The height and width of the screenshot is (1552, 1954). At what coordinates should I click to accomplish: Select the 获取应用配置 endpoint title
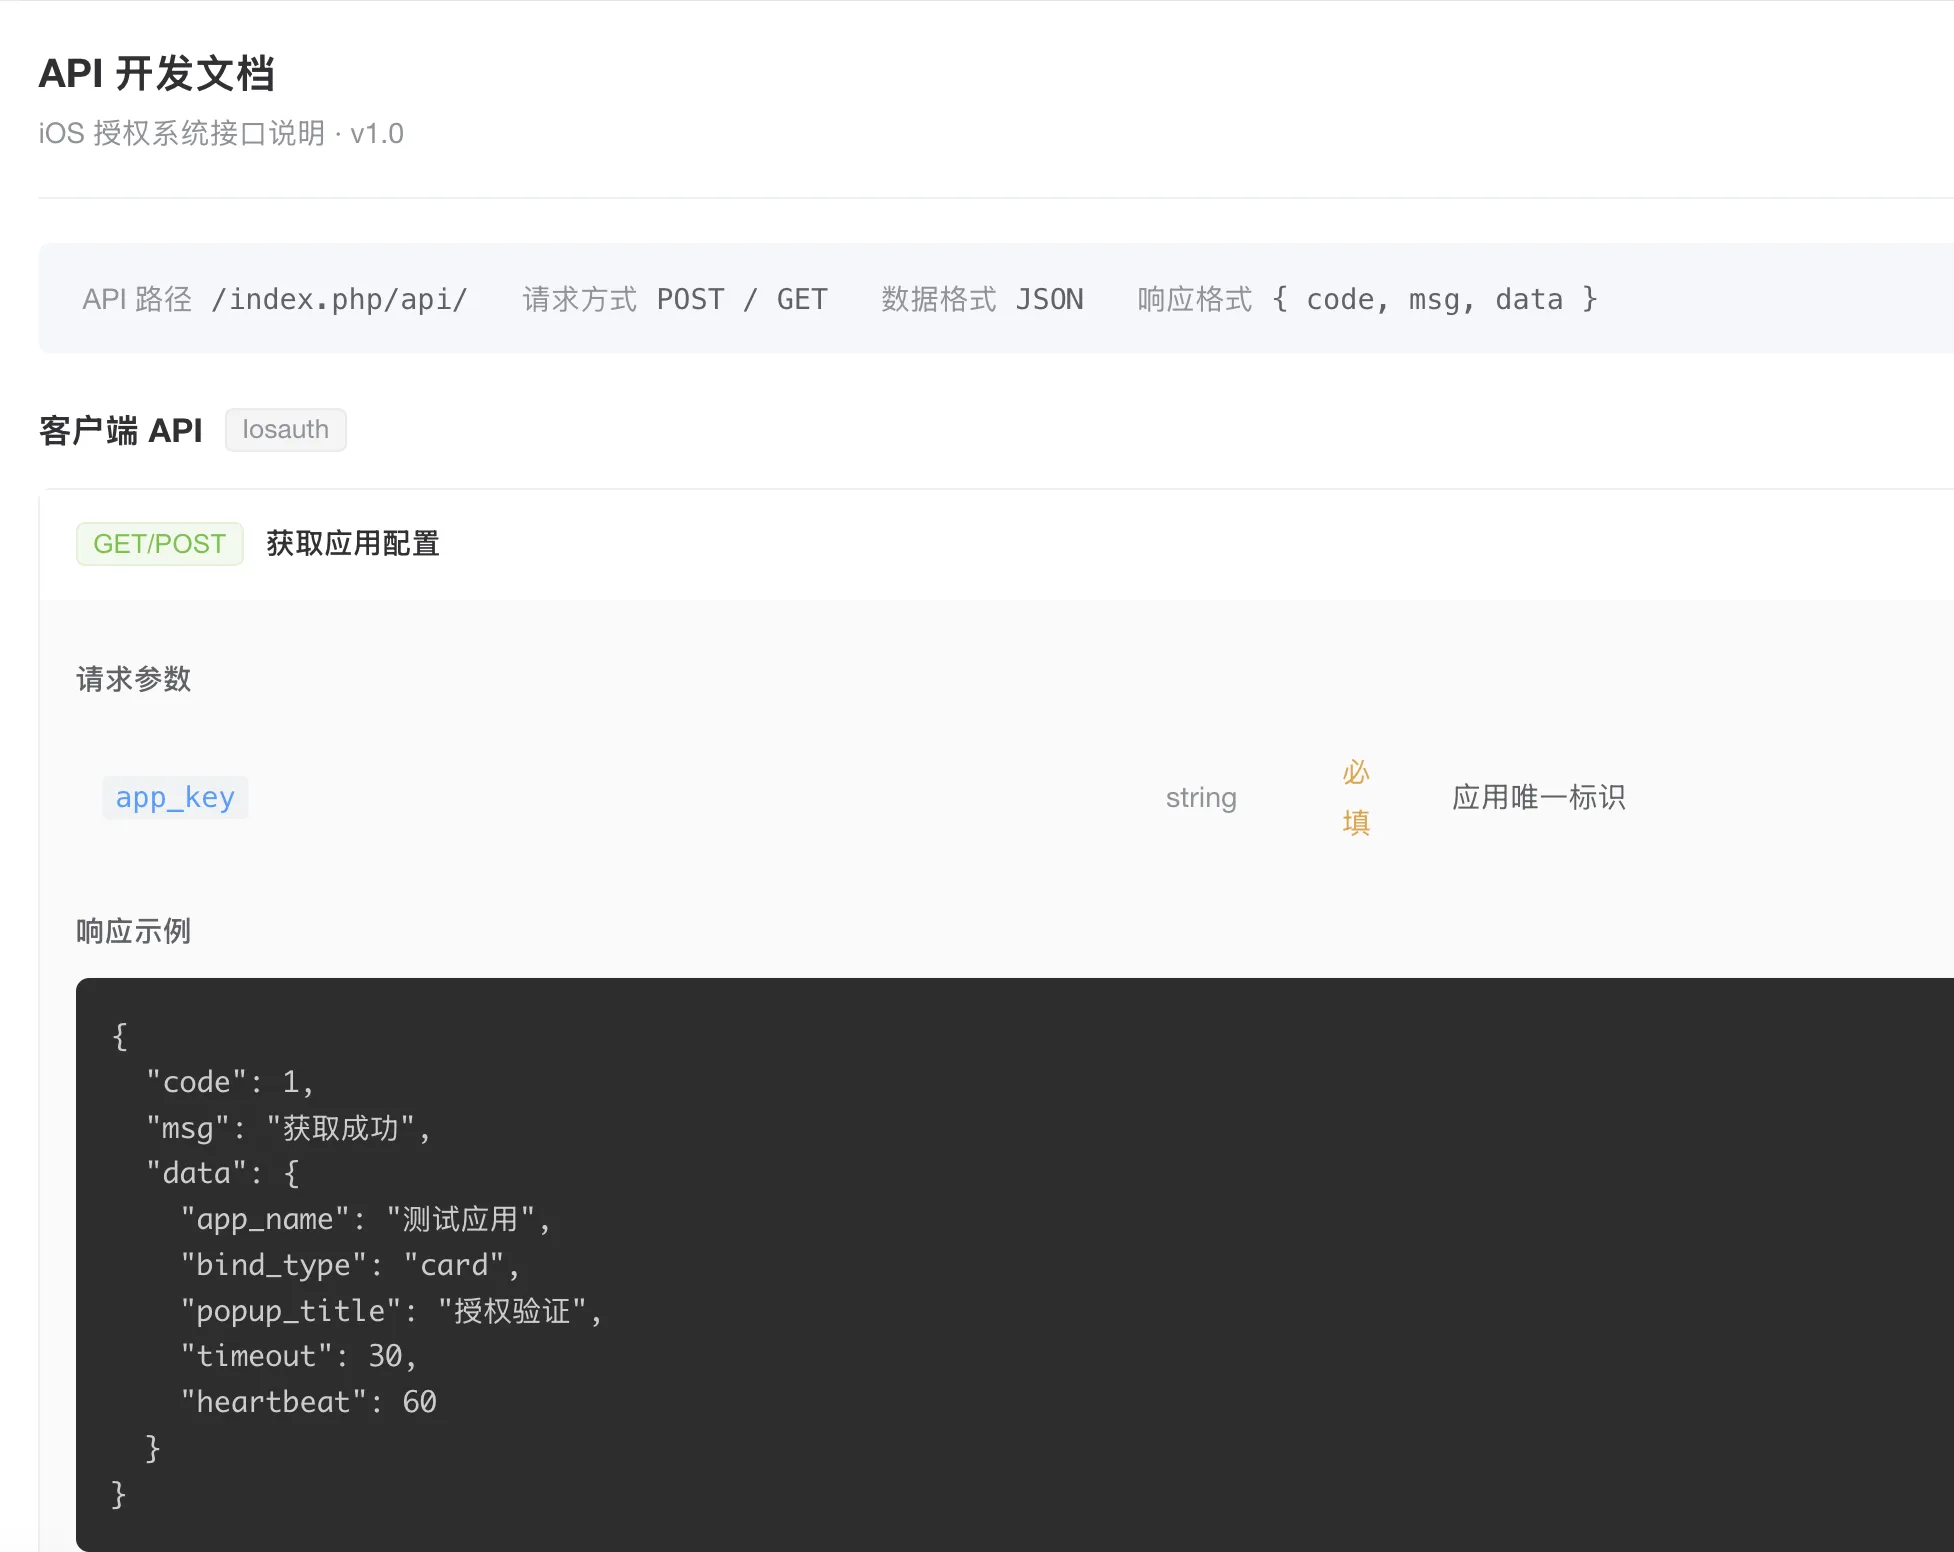click(351, 543)
